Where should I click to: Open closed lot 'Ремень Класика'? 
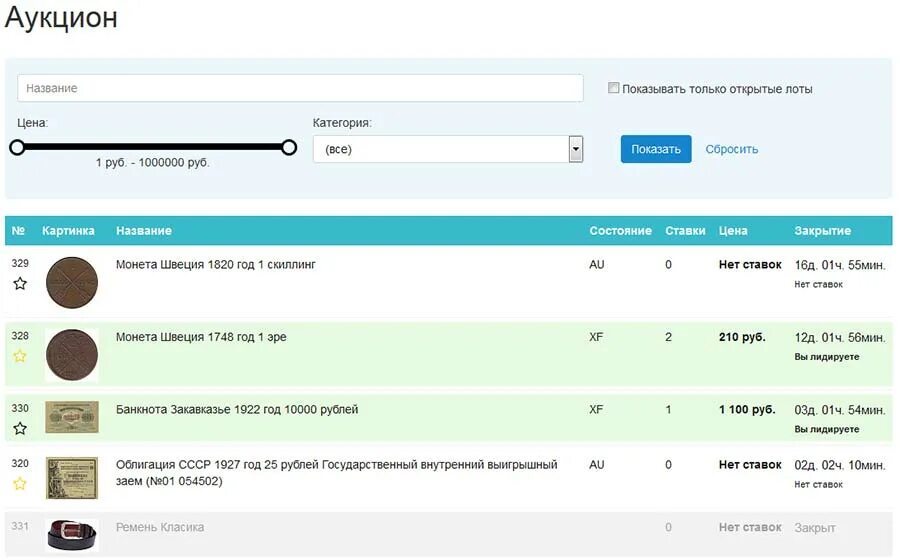click(x=160, y=527)
